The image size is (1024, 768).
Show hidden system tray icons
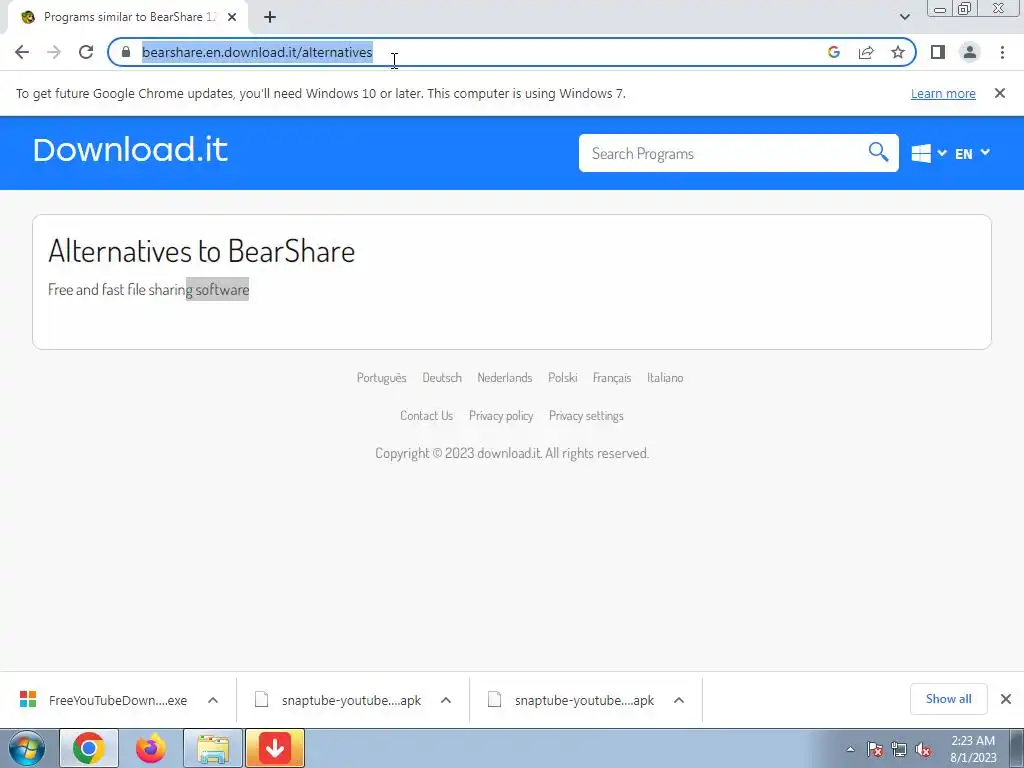850,749
